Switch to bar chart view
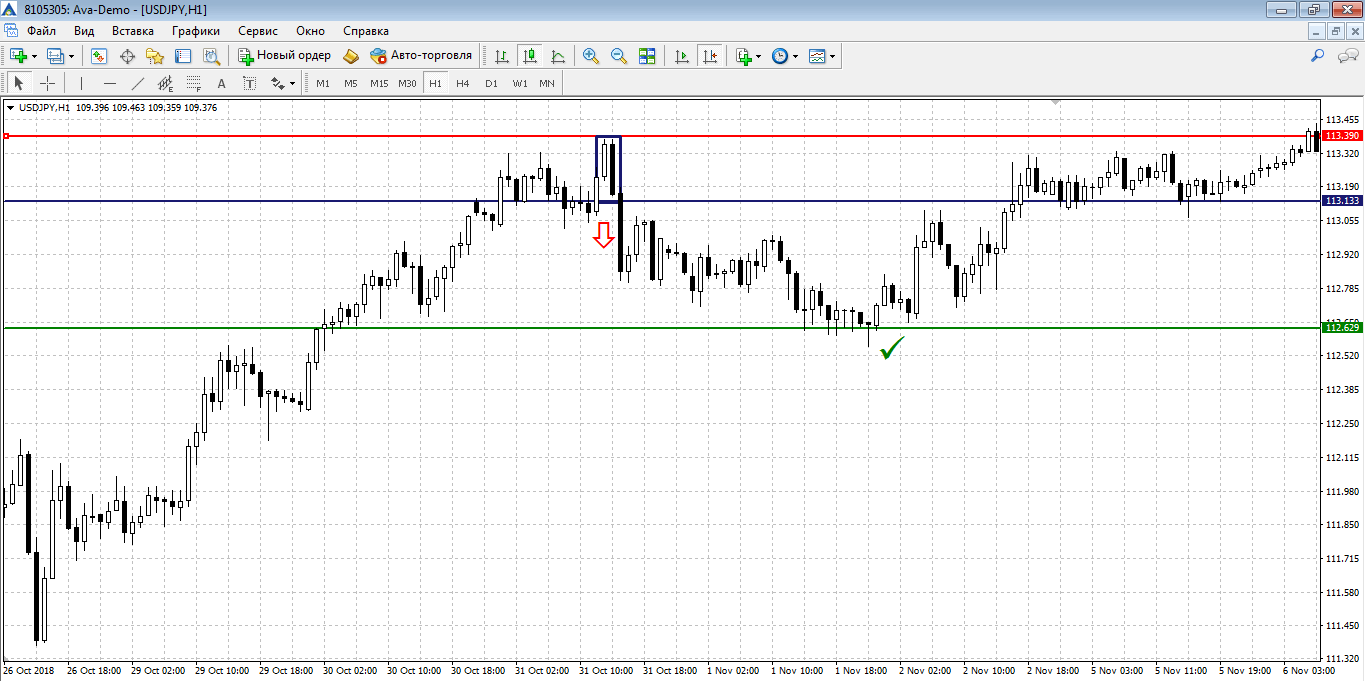 (x=502, y=56)
